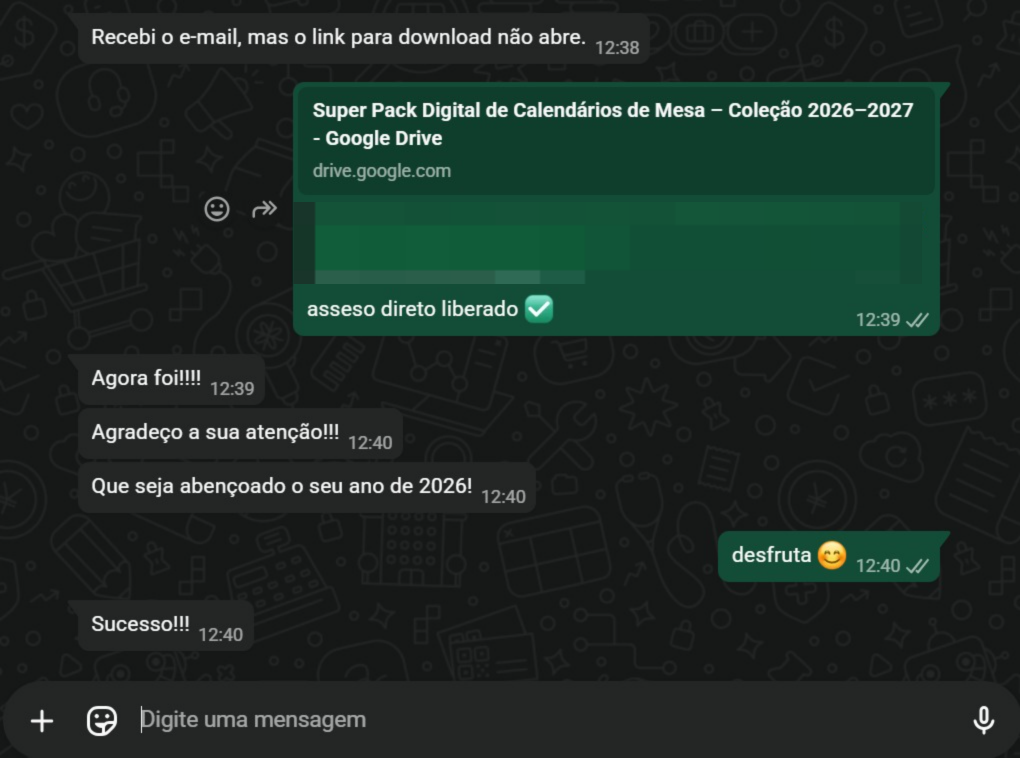Select the "Agora foi!!!!" message

click(x=146, y=379)
